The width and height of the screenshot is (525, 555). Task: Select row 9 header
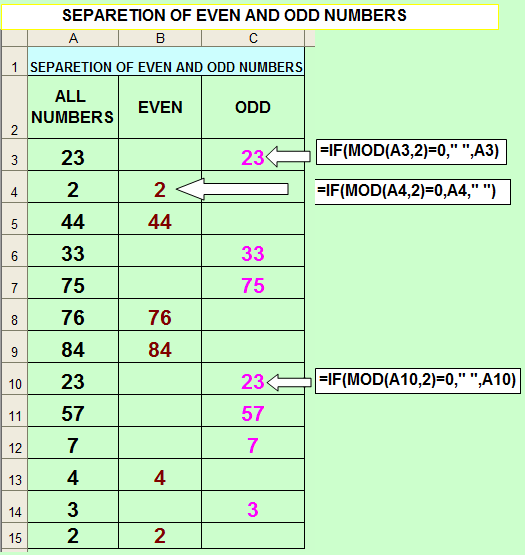pos(14,347)
